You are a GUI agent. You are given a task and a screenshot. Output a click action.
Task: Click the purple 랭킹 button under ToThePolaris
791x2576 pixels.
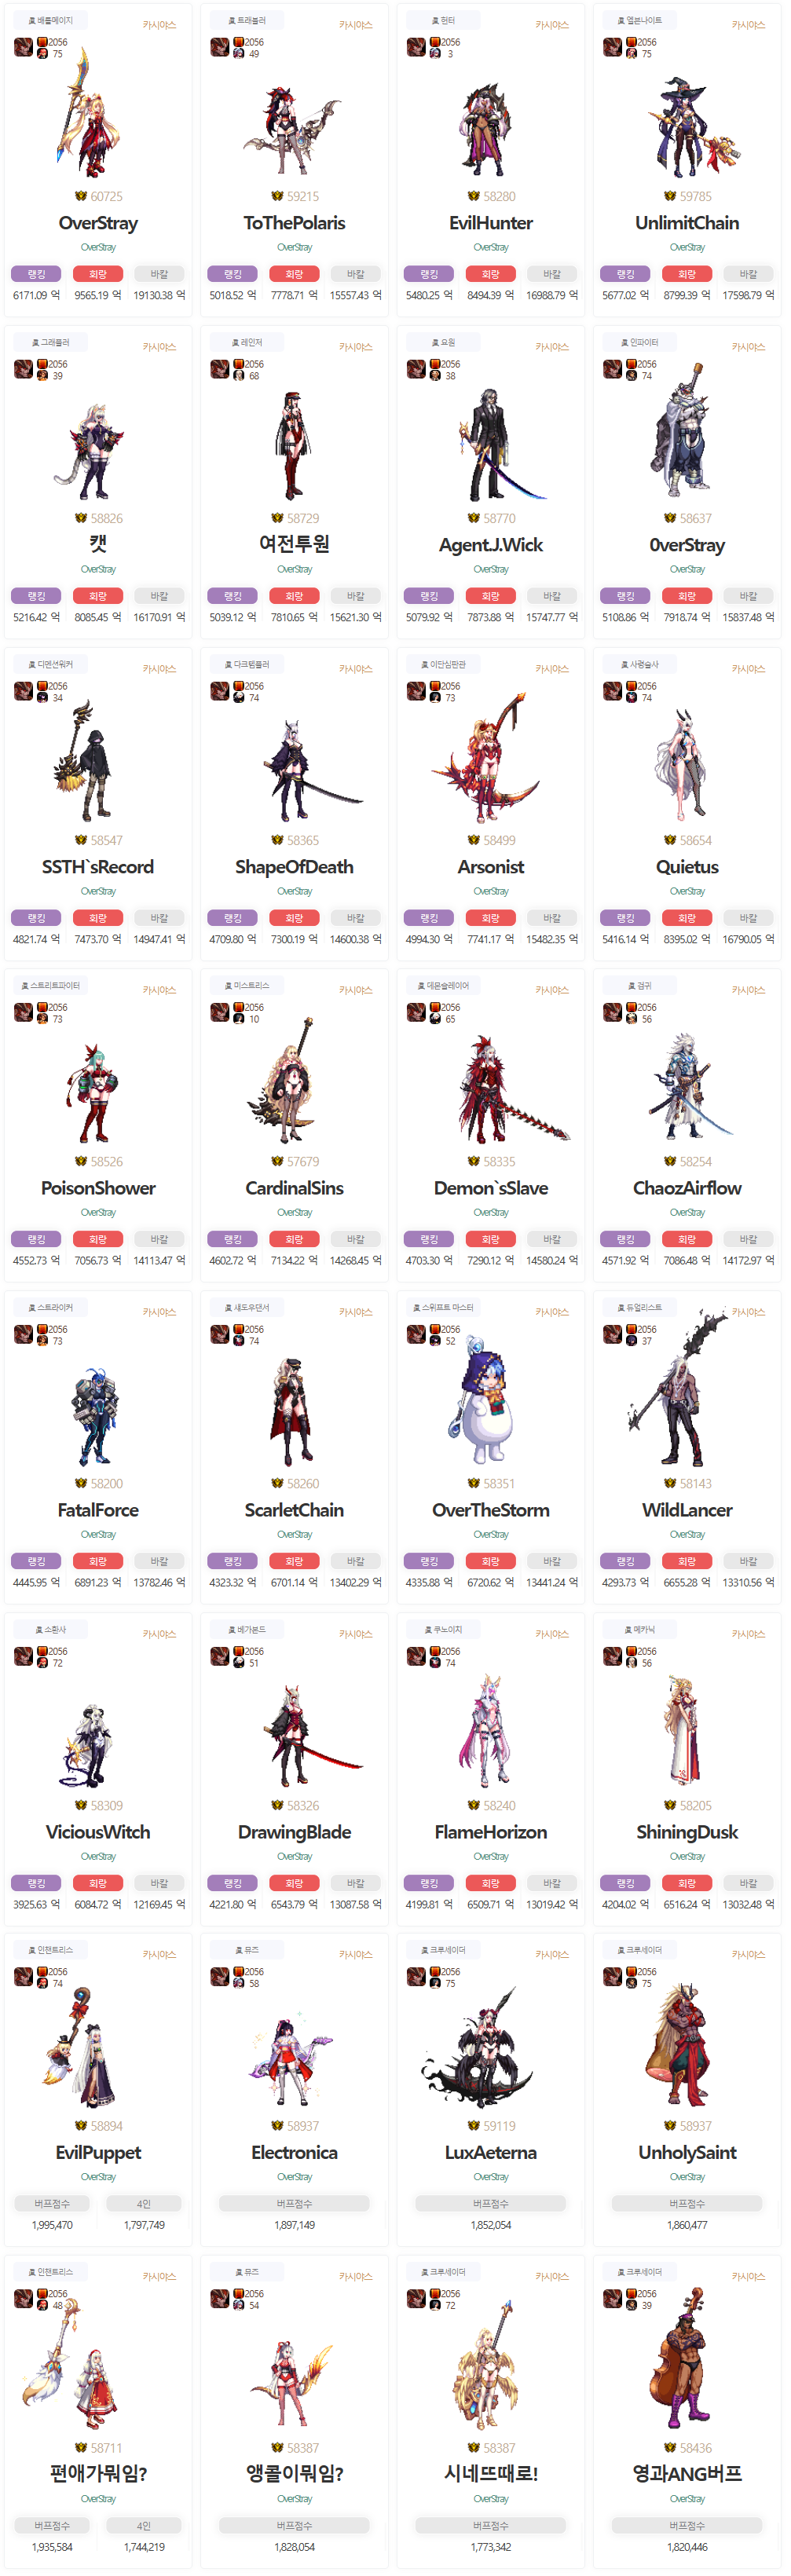233,274
